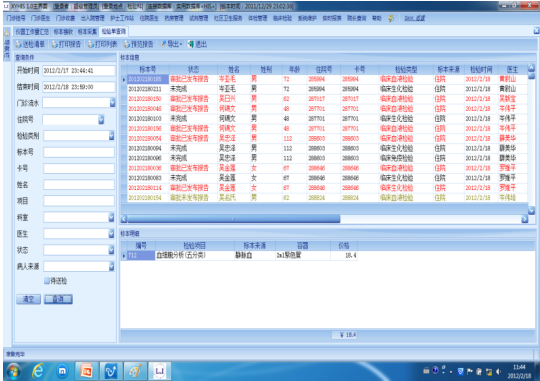Switch to the 仪器工作量汇总 tab

(x=32, y=32)
